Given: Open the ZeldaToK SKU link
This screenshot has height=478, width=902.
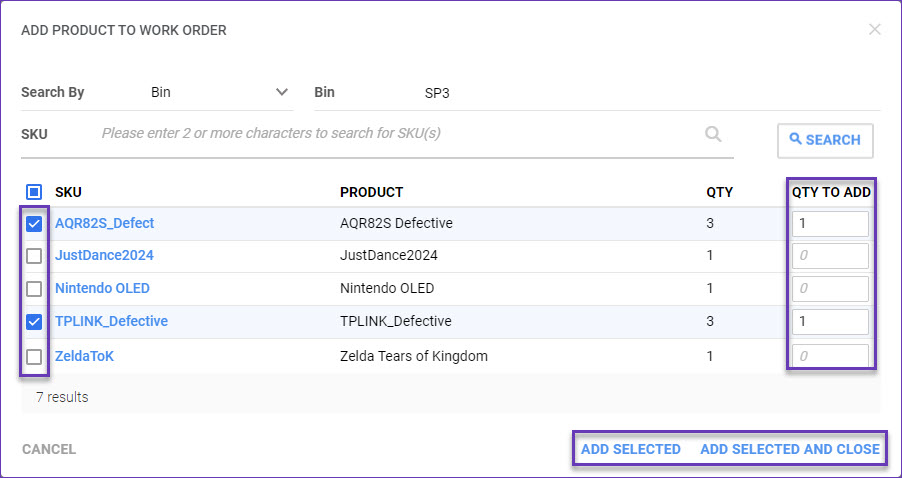Looking at the screenshot, I should click(85, 356).
